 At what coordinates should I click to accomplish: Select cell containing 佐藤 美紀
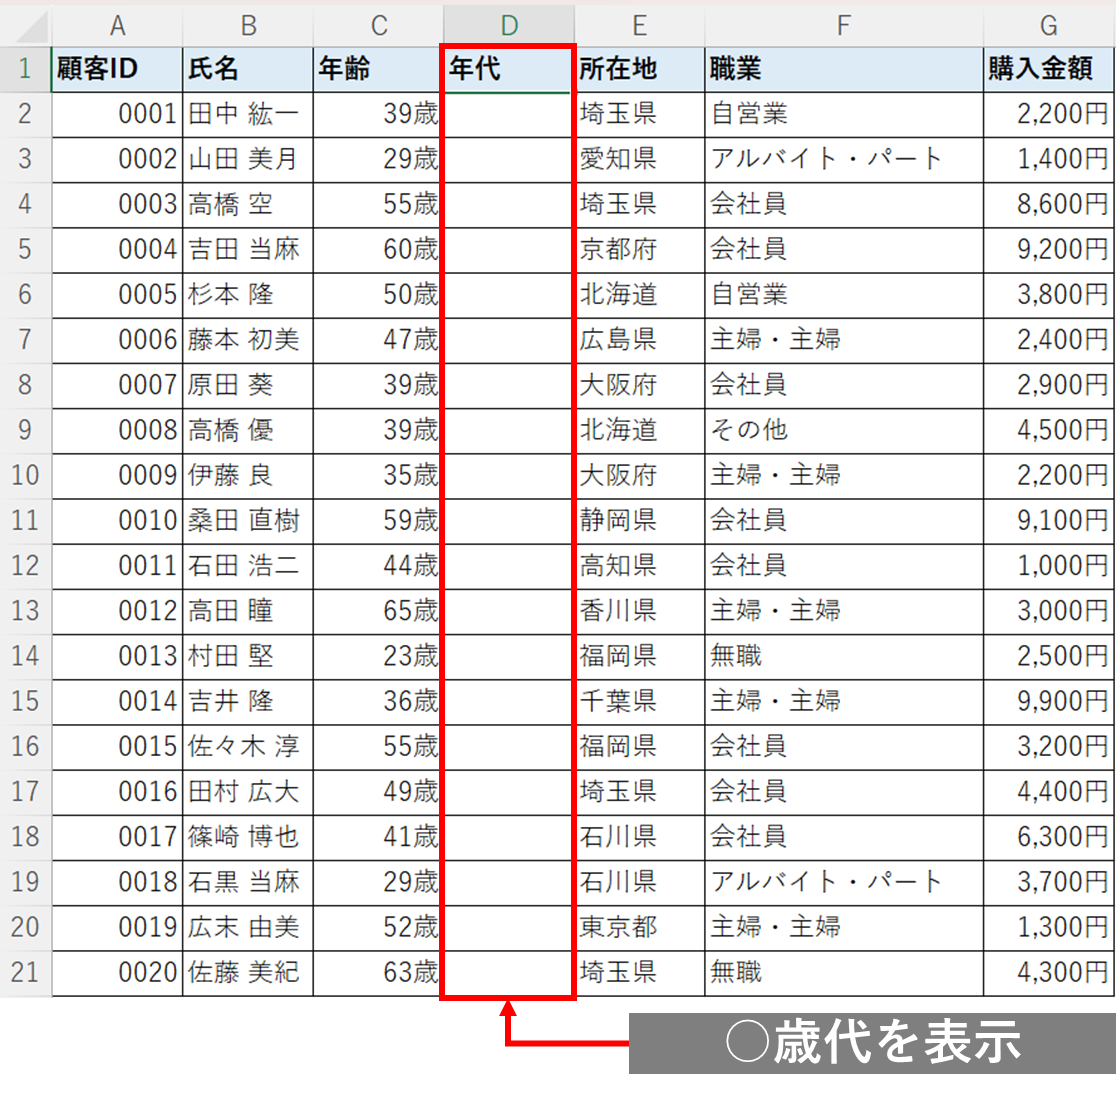(x=248, y=973)
